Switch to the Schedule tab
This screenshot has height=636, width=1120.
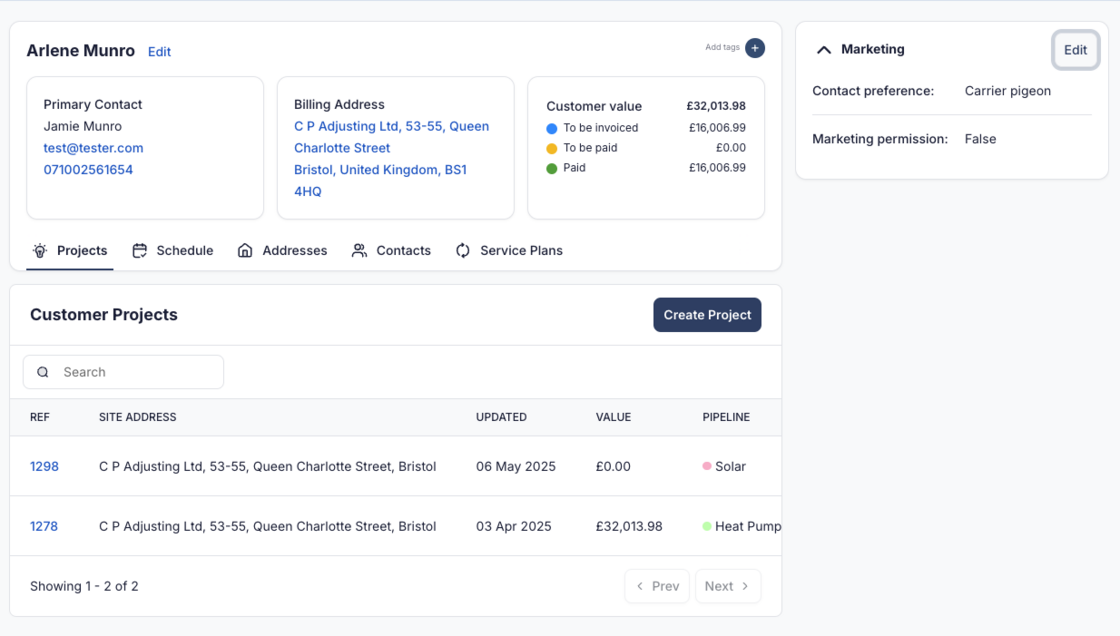(184, 251)
